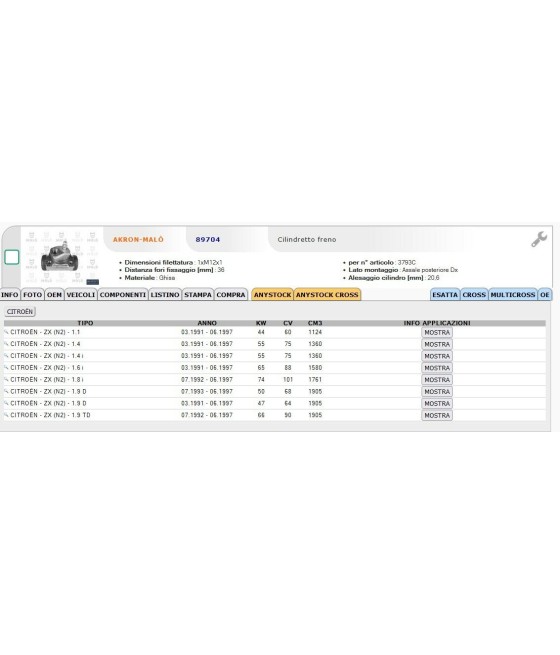The image size is (560, 655).
Task: Switch to the MULTICROSS tab
Action: click(x=512, y=294)
